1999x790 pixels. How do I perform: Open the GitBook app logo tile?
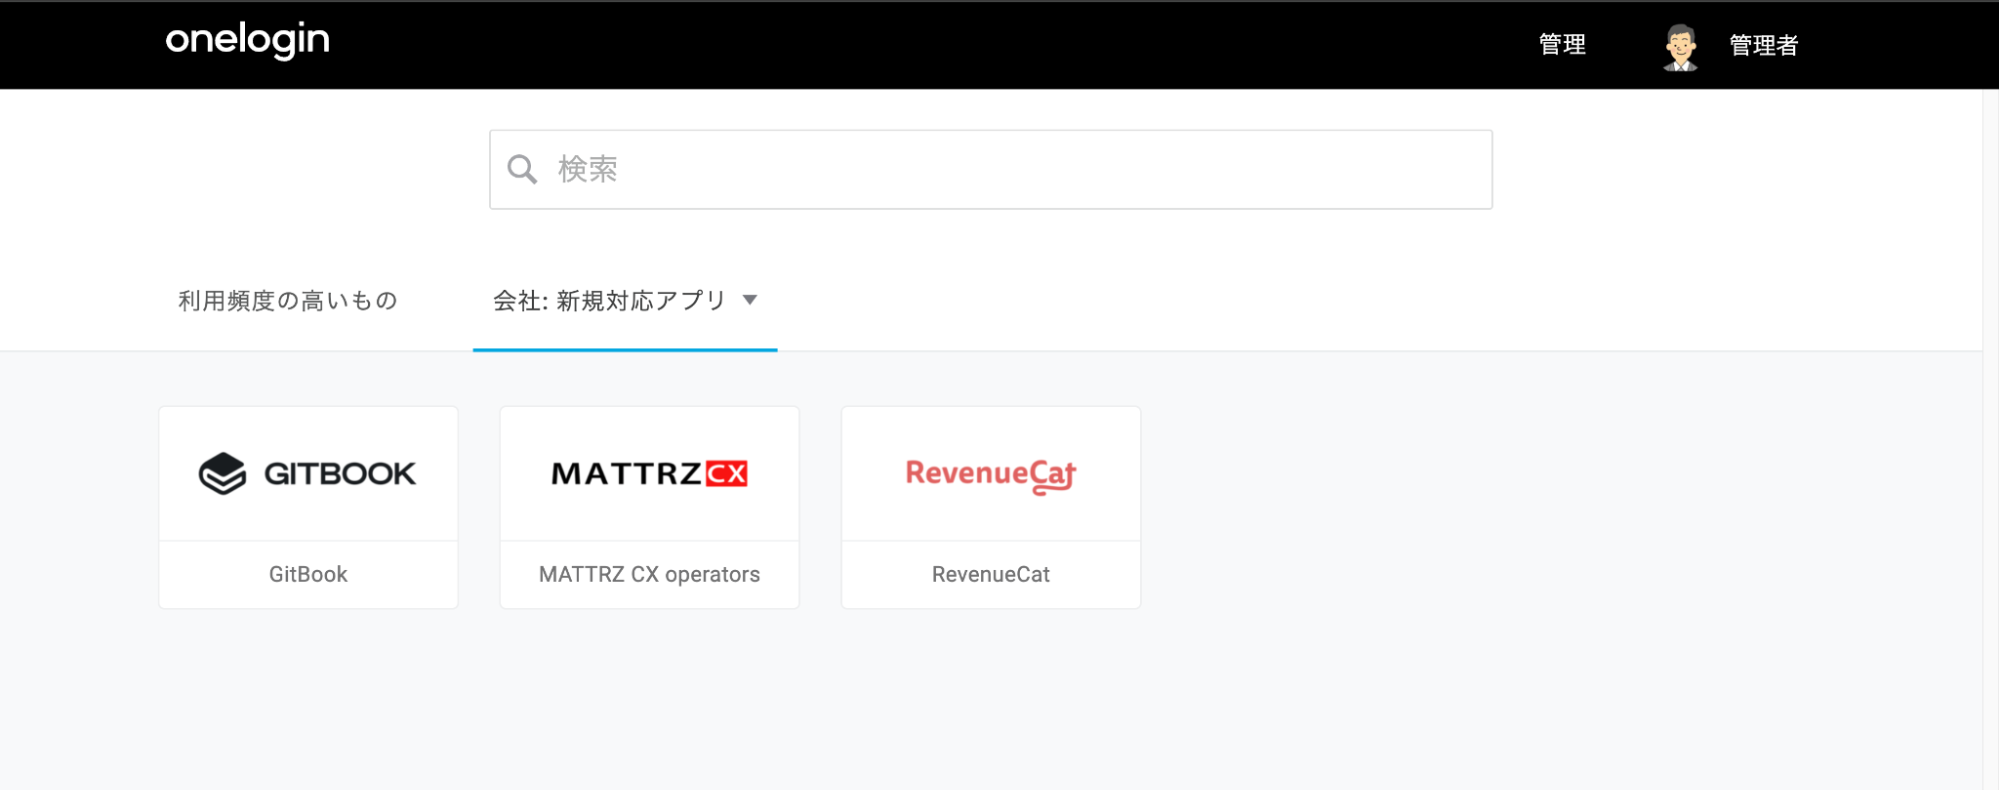click(x=308, y=473)
